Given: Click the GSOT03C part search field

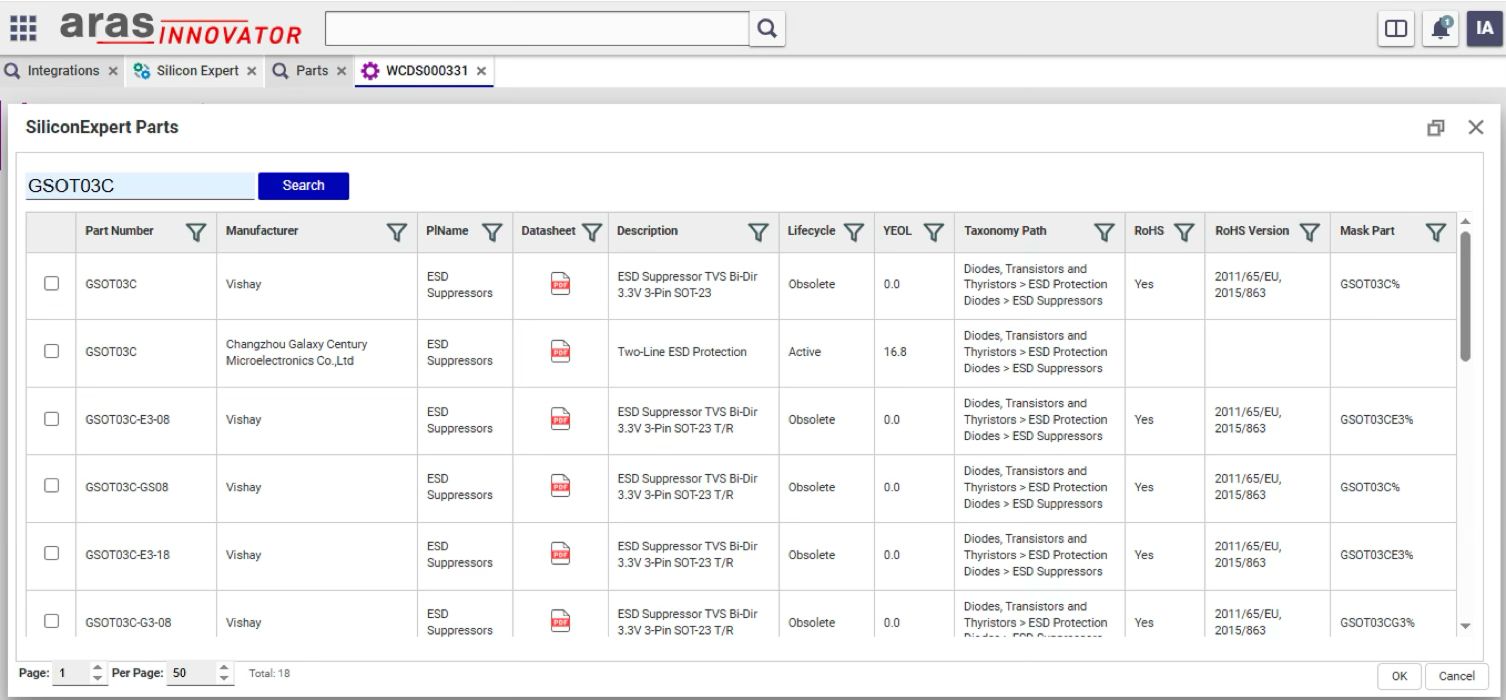Looking at the screenshot, I should click(140, 186).
